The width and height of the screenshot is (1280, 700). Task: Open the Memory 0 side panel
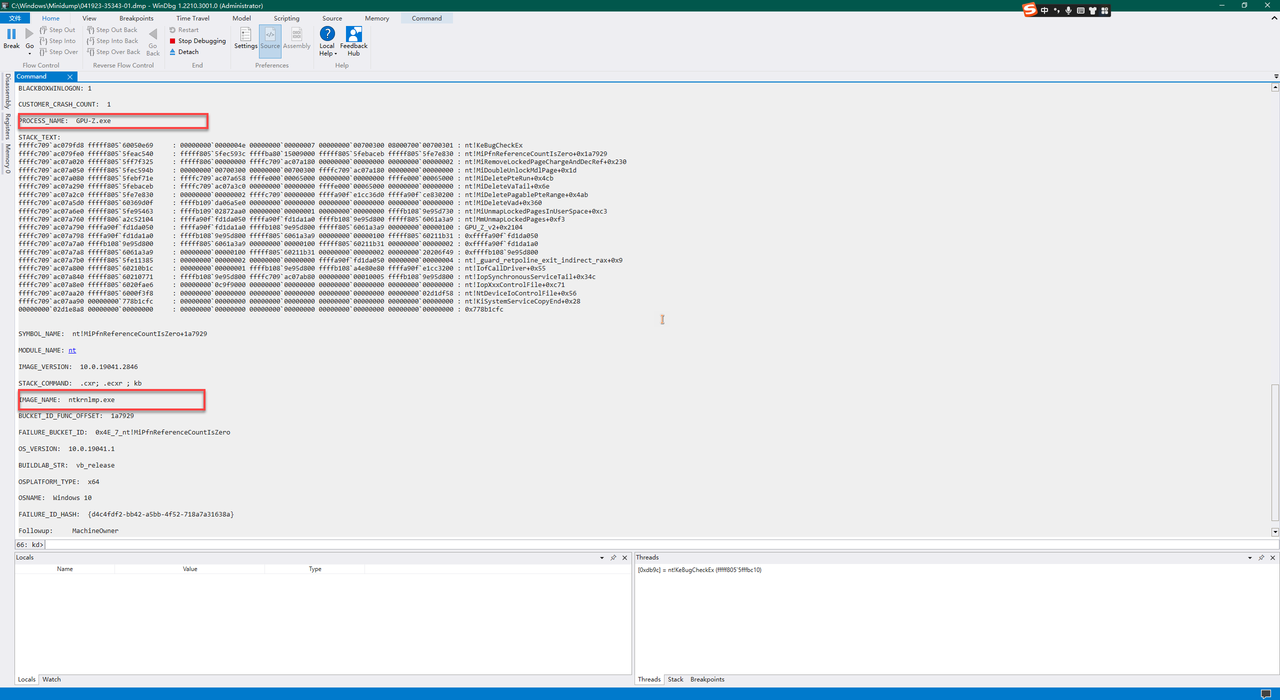[x=7, y=158]
